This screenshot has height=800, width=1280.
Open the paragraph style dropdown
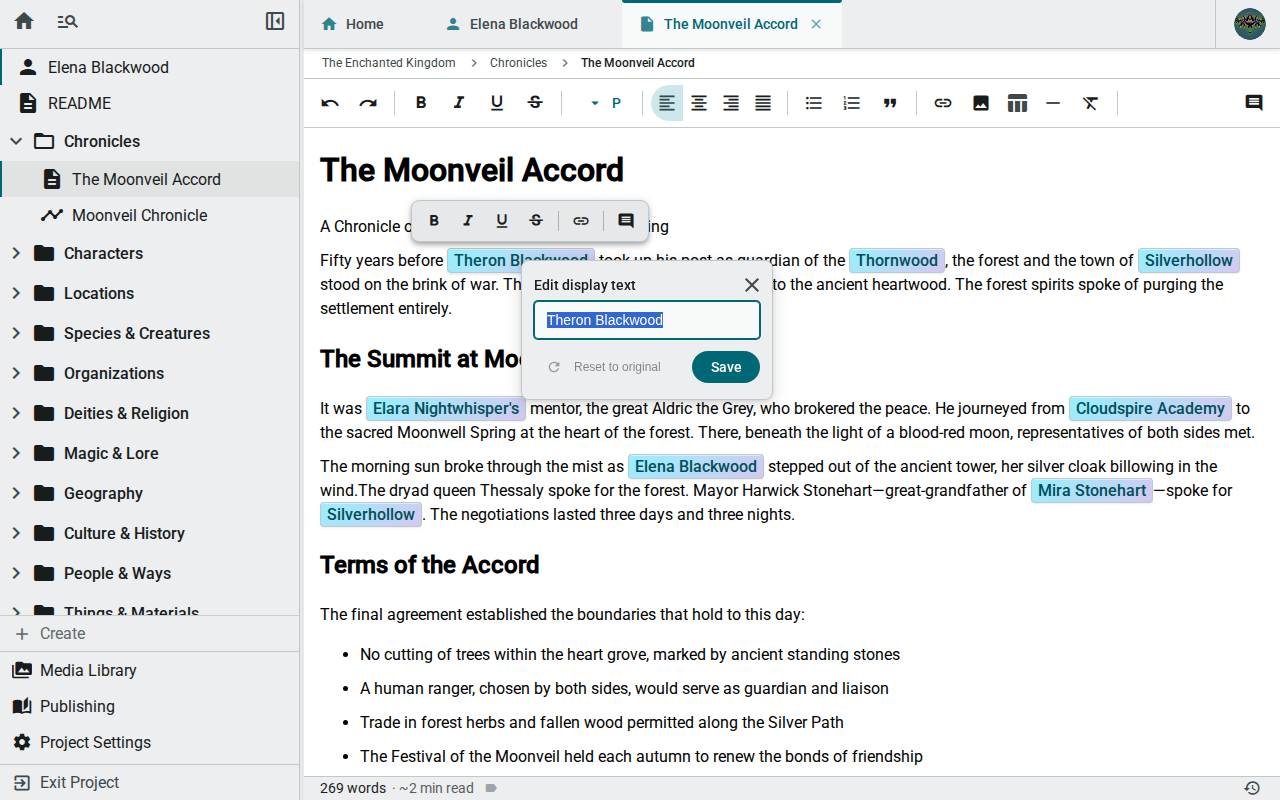[x=605, y=103]
